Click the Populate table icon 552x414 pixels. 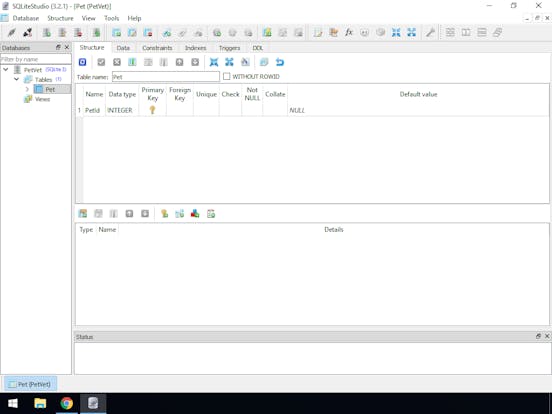[245, 62]
